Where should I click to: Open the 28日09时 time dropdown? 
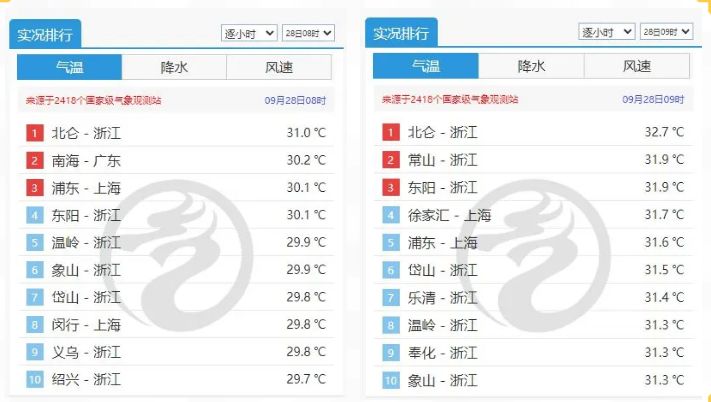point(666,31)
